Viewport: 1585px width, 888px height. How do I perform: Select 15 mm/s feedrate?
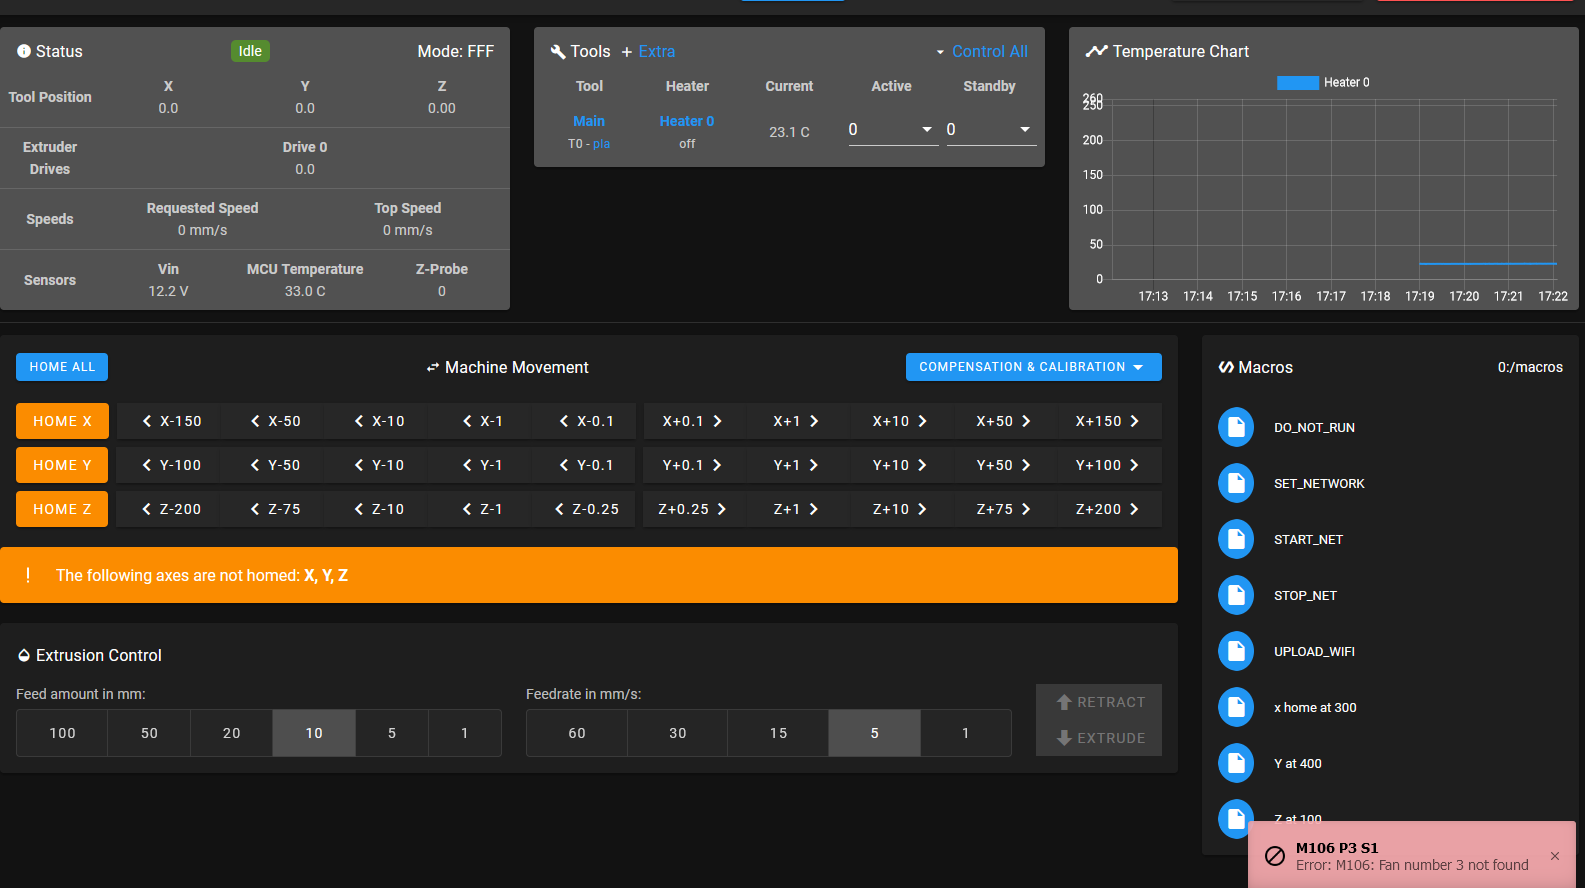pyautogui.click(x=778, y=733)
